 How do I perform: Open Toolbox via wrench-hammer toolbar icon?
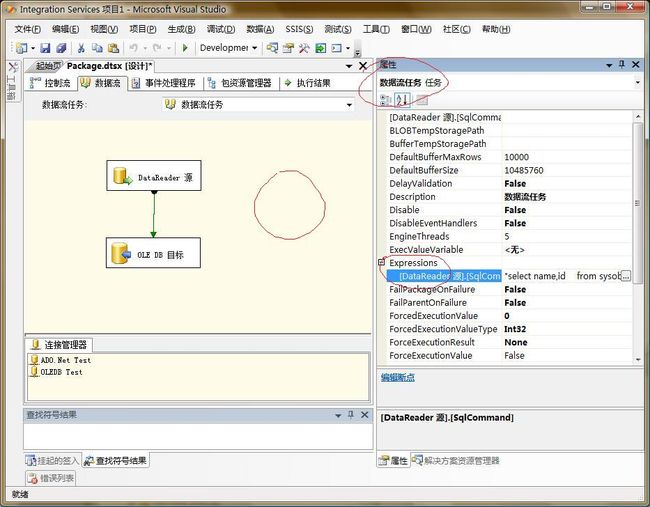pyautogui.click(x=304, y=48)
